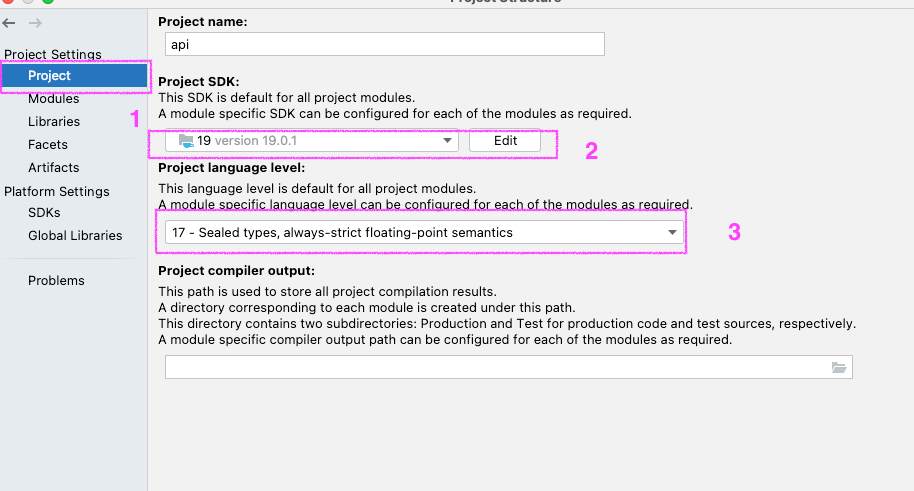Browse compiler output folder icon
The width and height of the screenshot is (914, 491).
coord(838,367)
